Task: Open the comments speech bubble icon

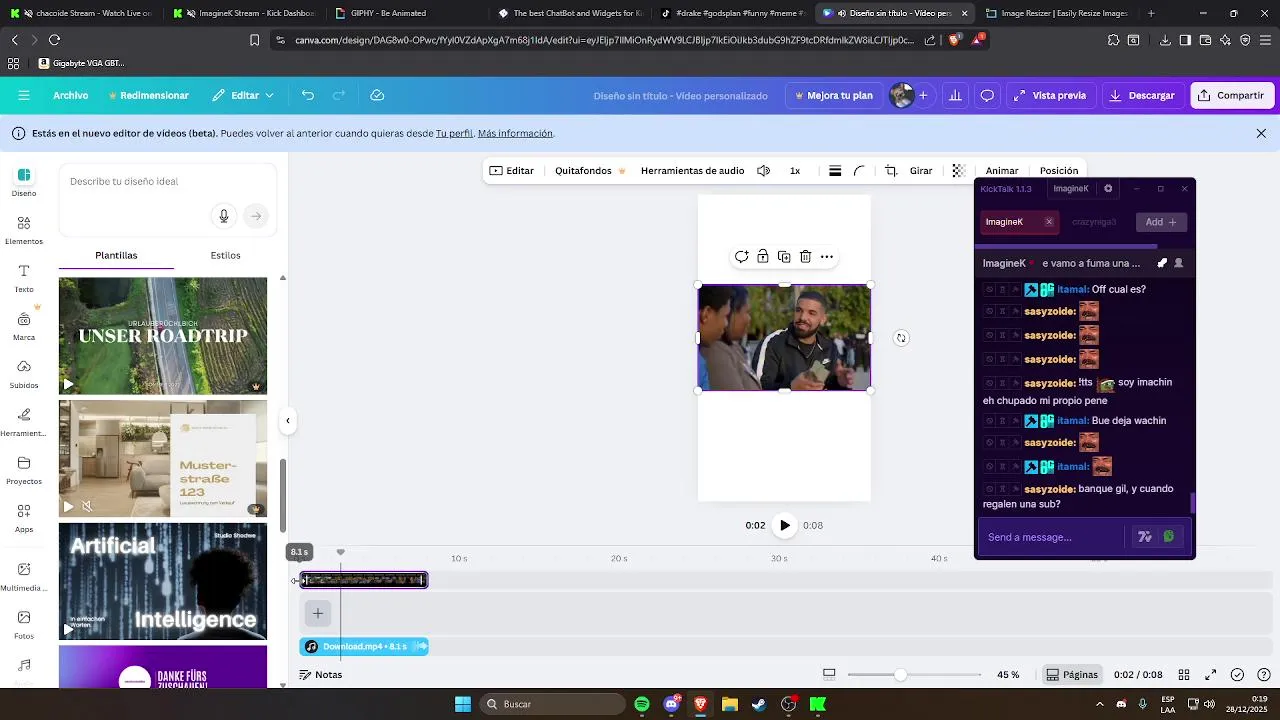Action: coord(987,95)
